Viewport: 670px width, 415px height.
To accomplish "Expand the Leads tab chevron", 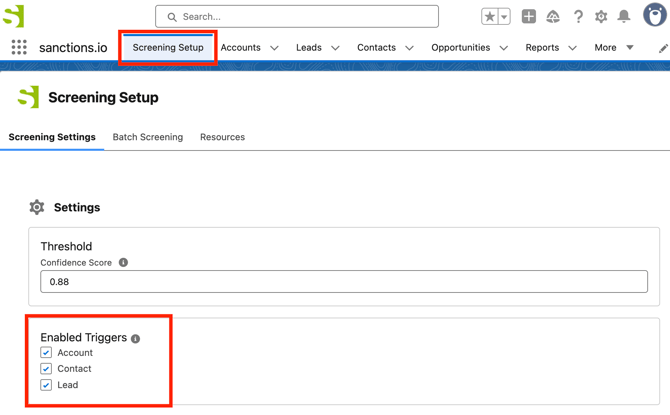I will coord(335,48).
